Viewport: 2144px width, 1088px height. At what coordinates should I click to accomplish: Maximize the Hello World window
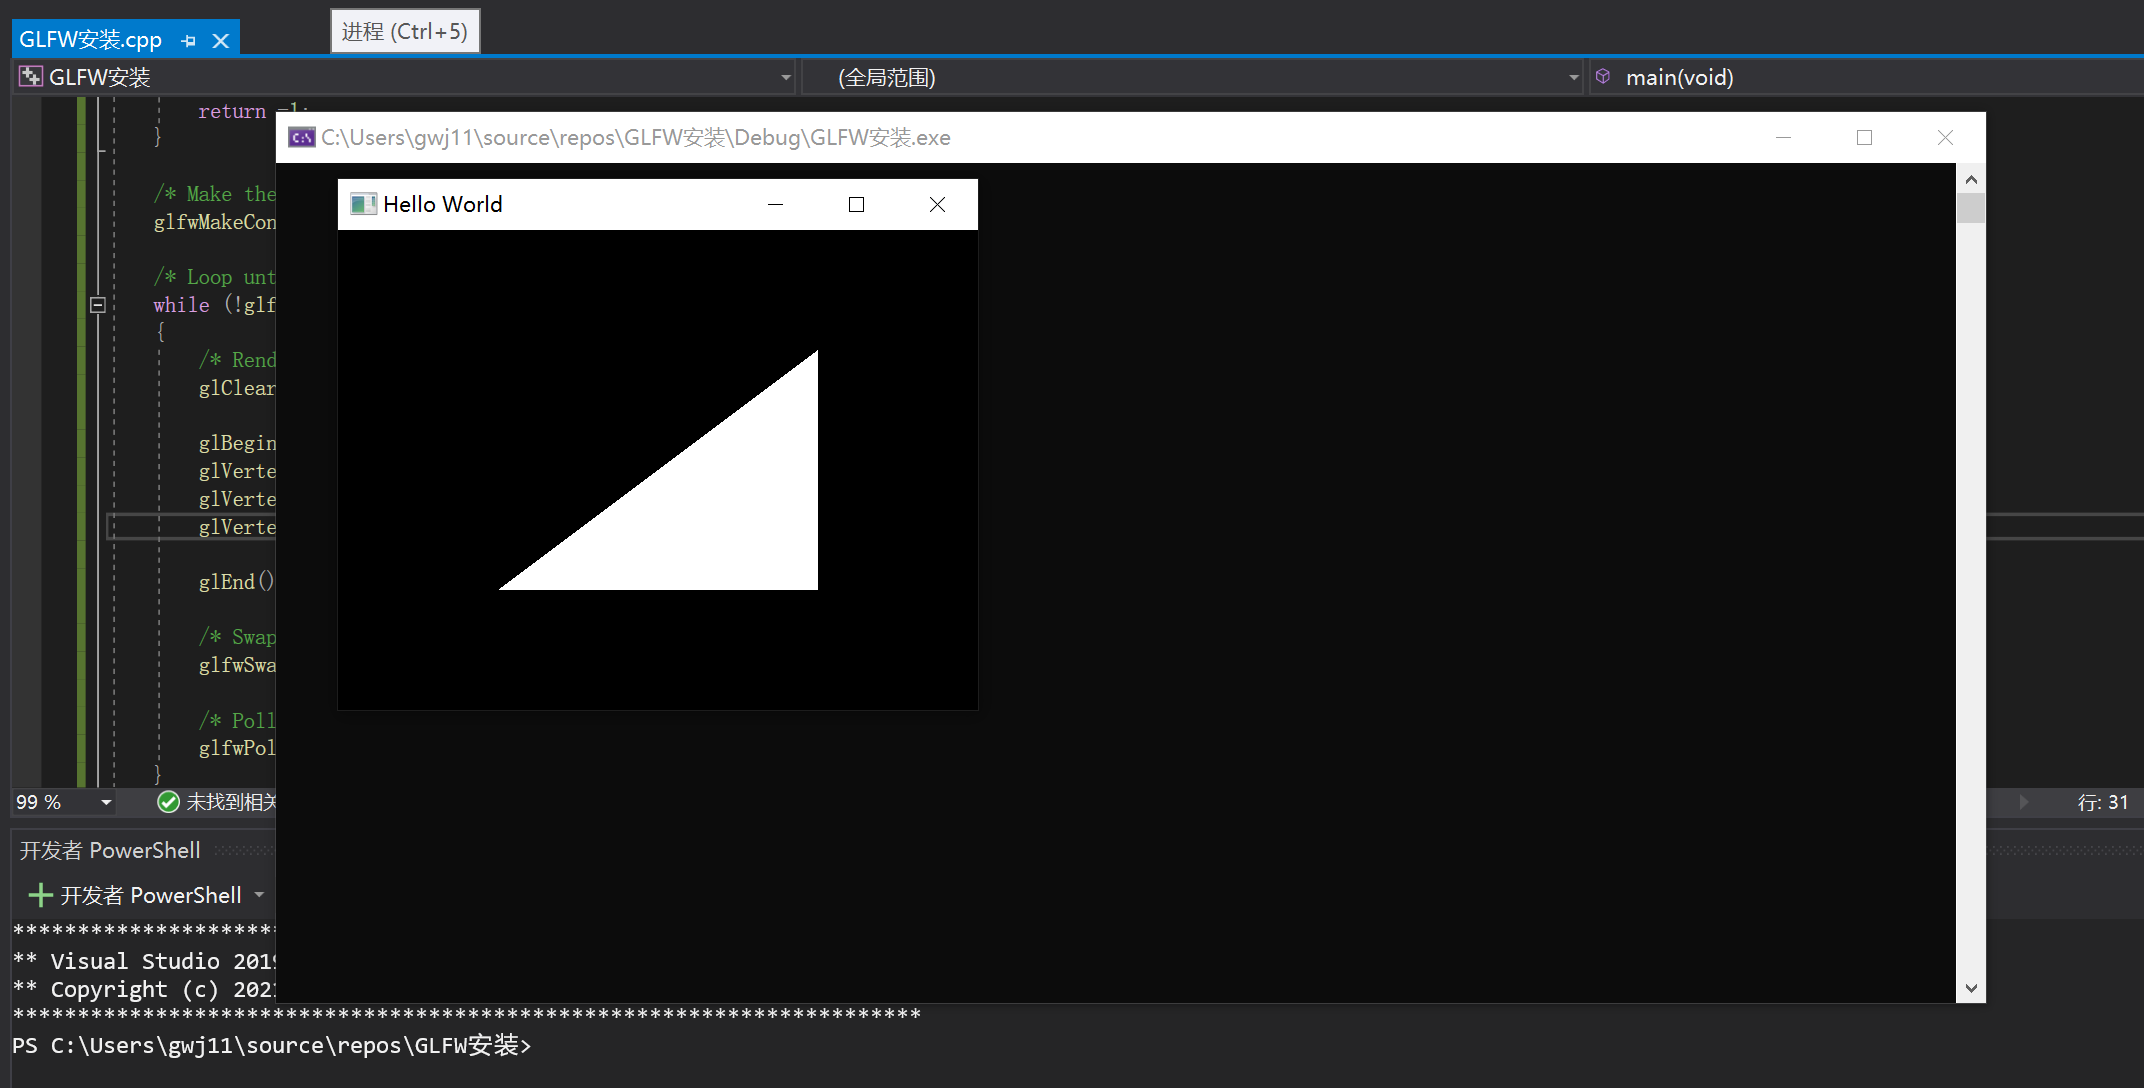[856, 204]
